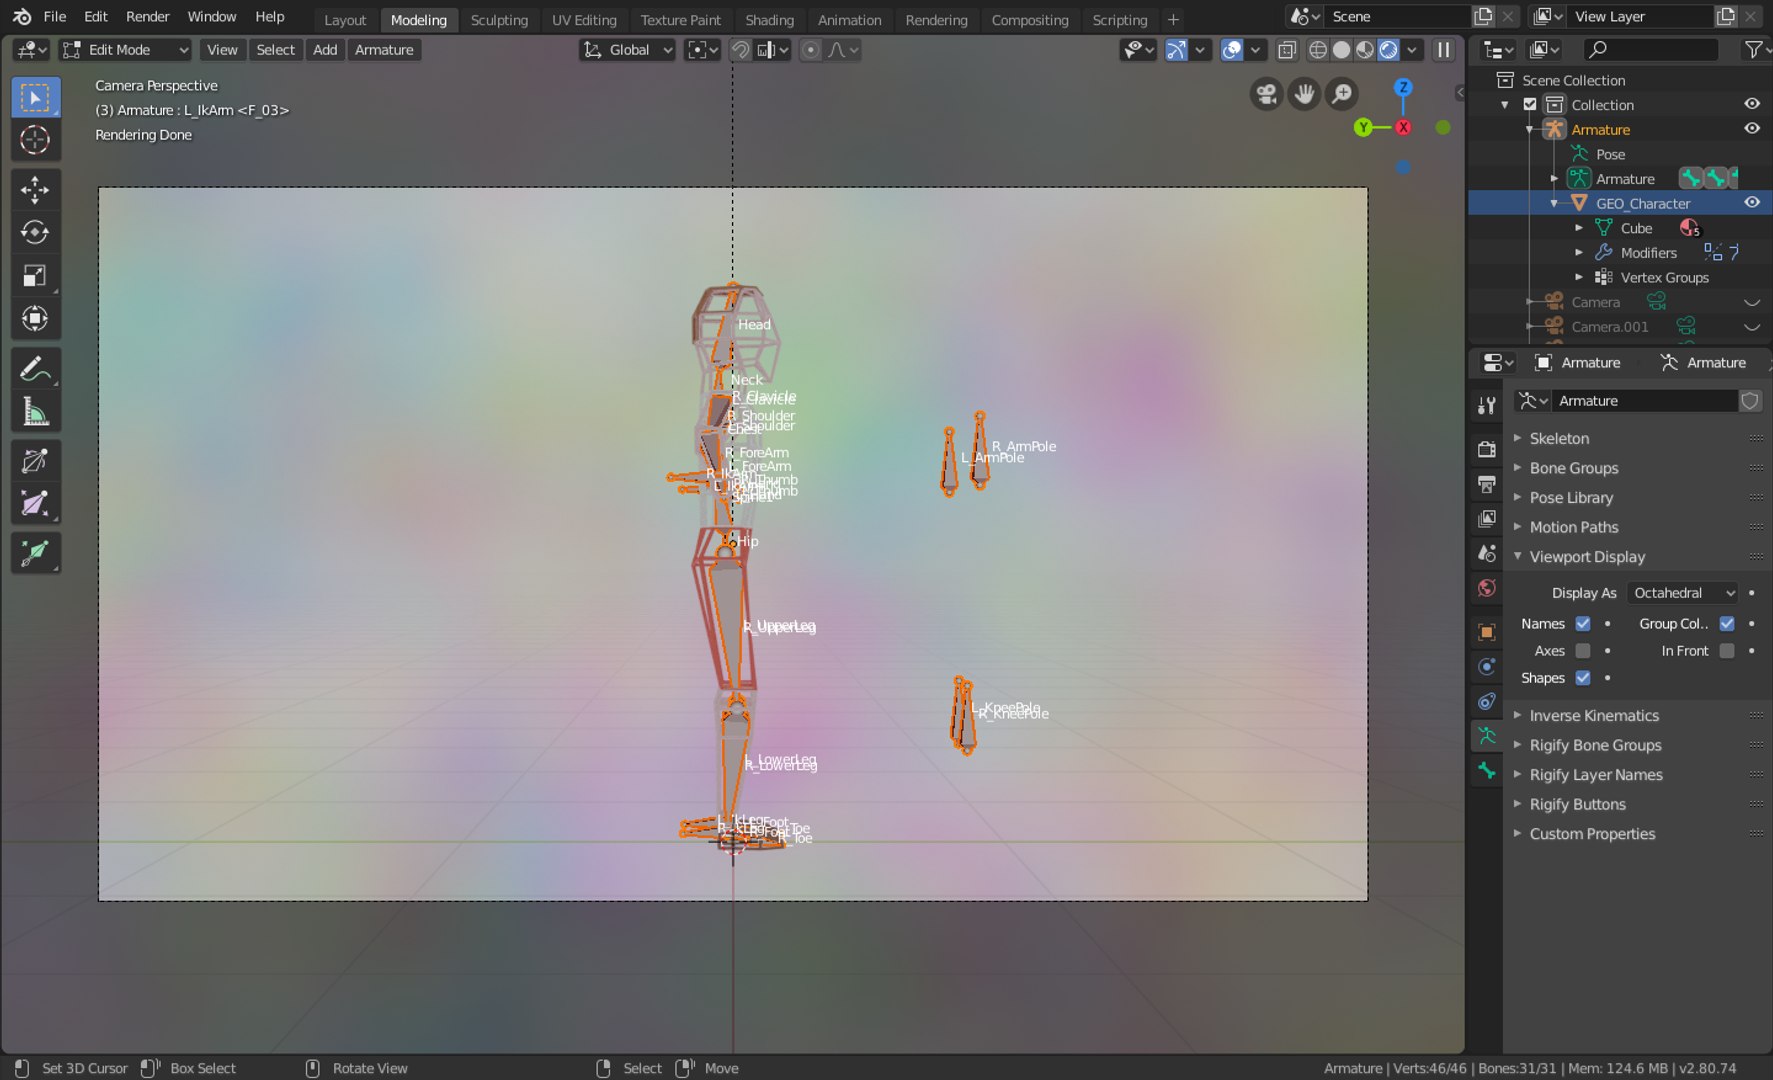Switch viewport to material preview shading
Screen dimensions: 1773x1080
(x=1365, y=50)
